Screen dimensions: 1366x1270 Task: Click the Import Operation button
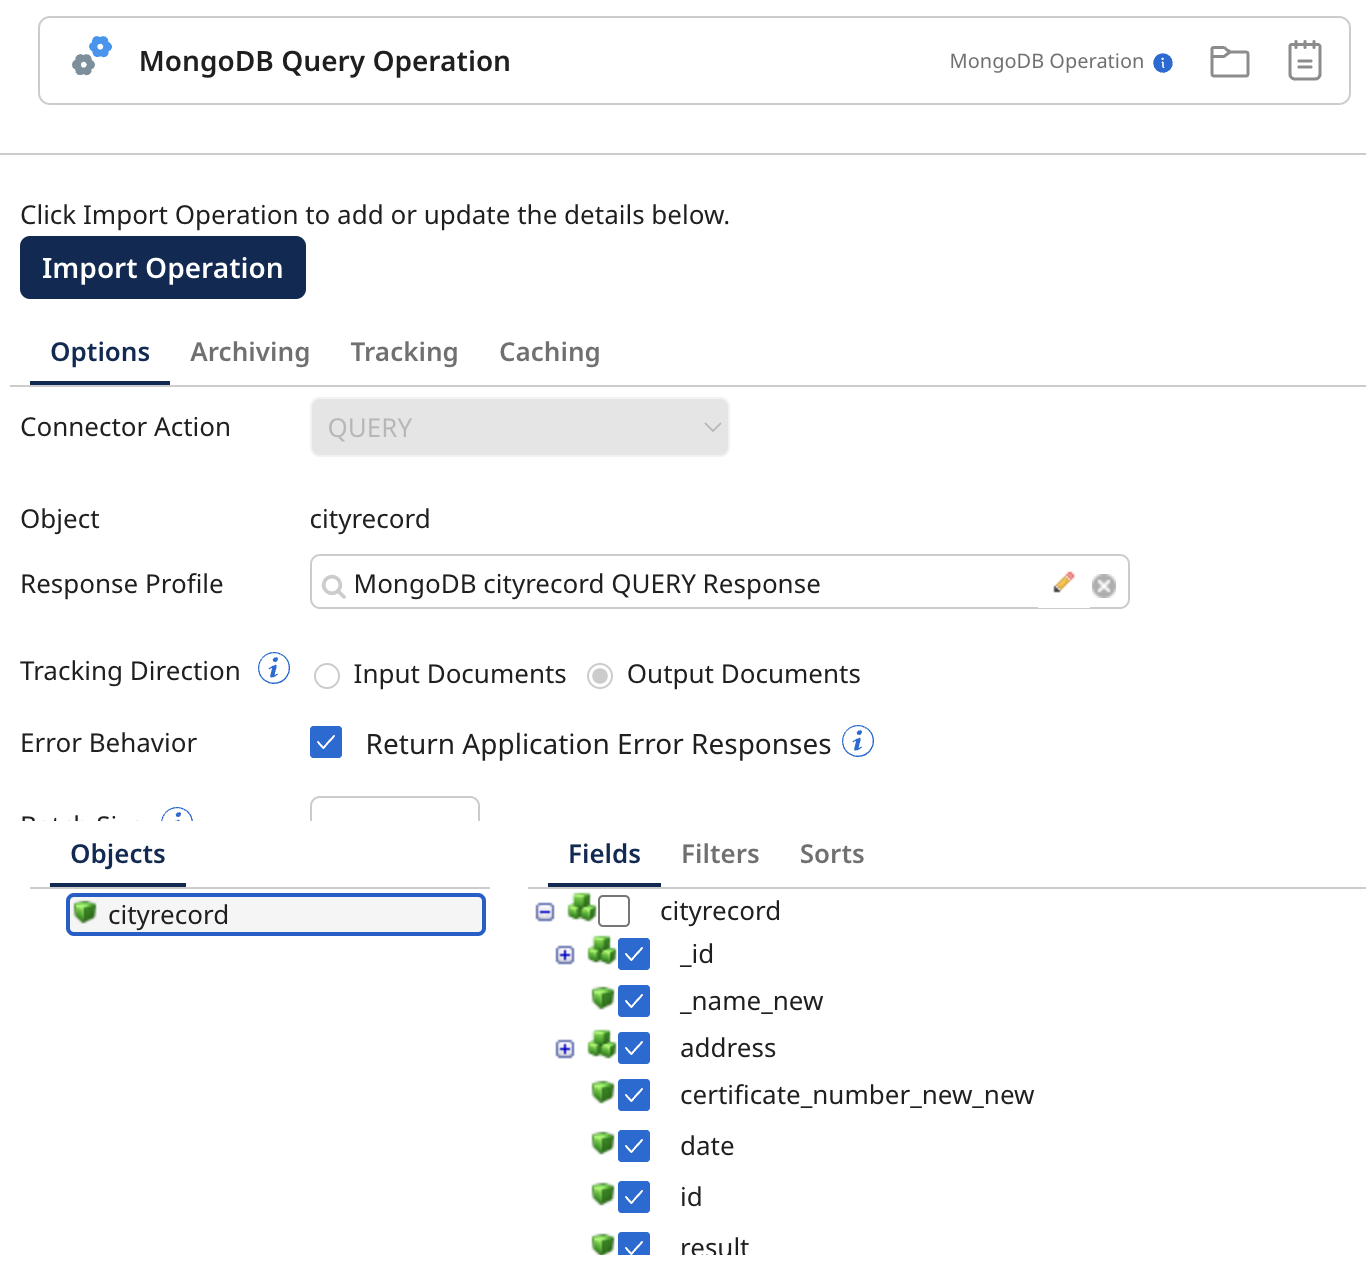click(163, 268)
